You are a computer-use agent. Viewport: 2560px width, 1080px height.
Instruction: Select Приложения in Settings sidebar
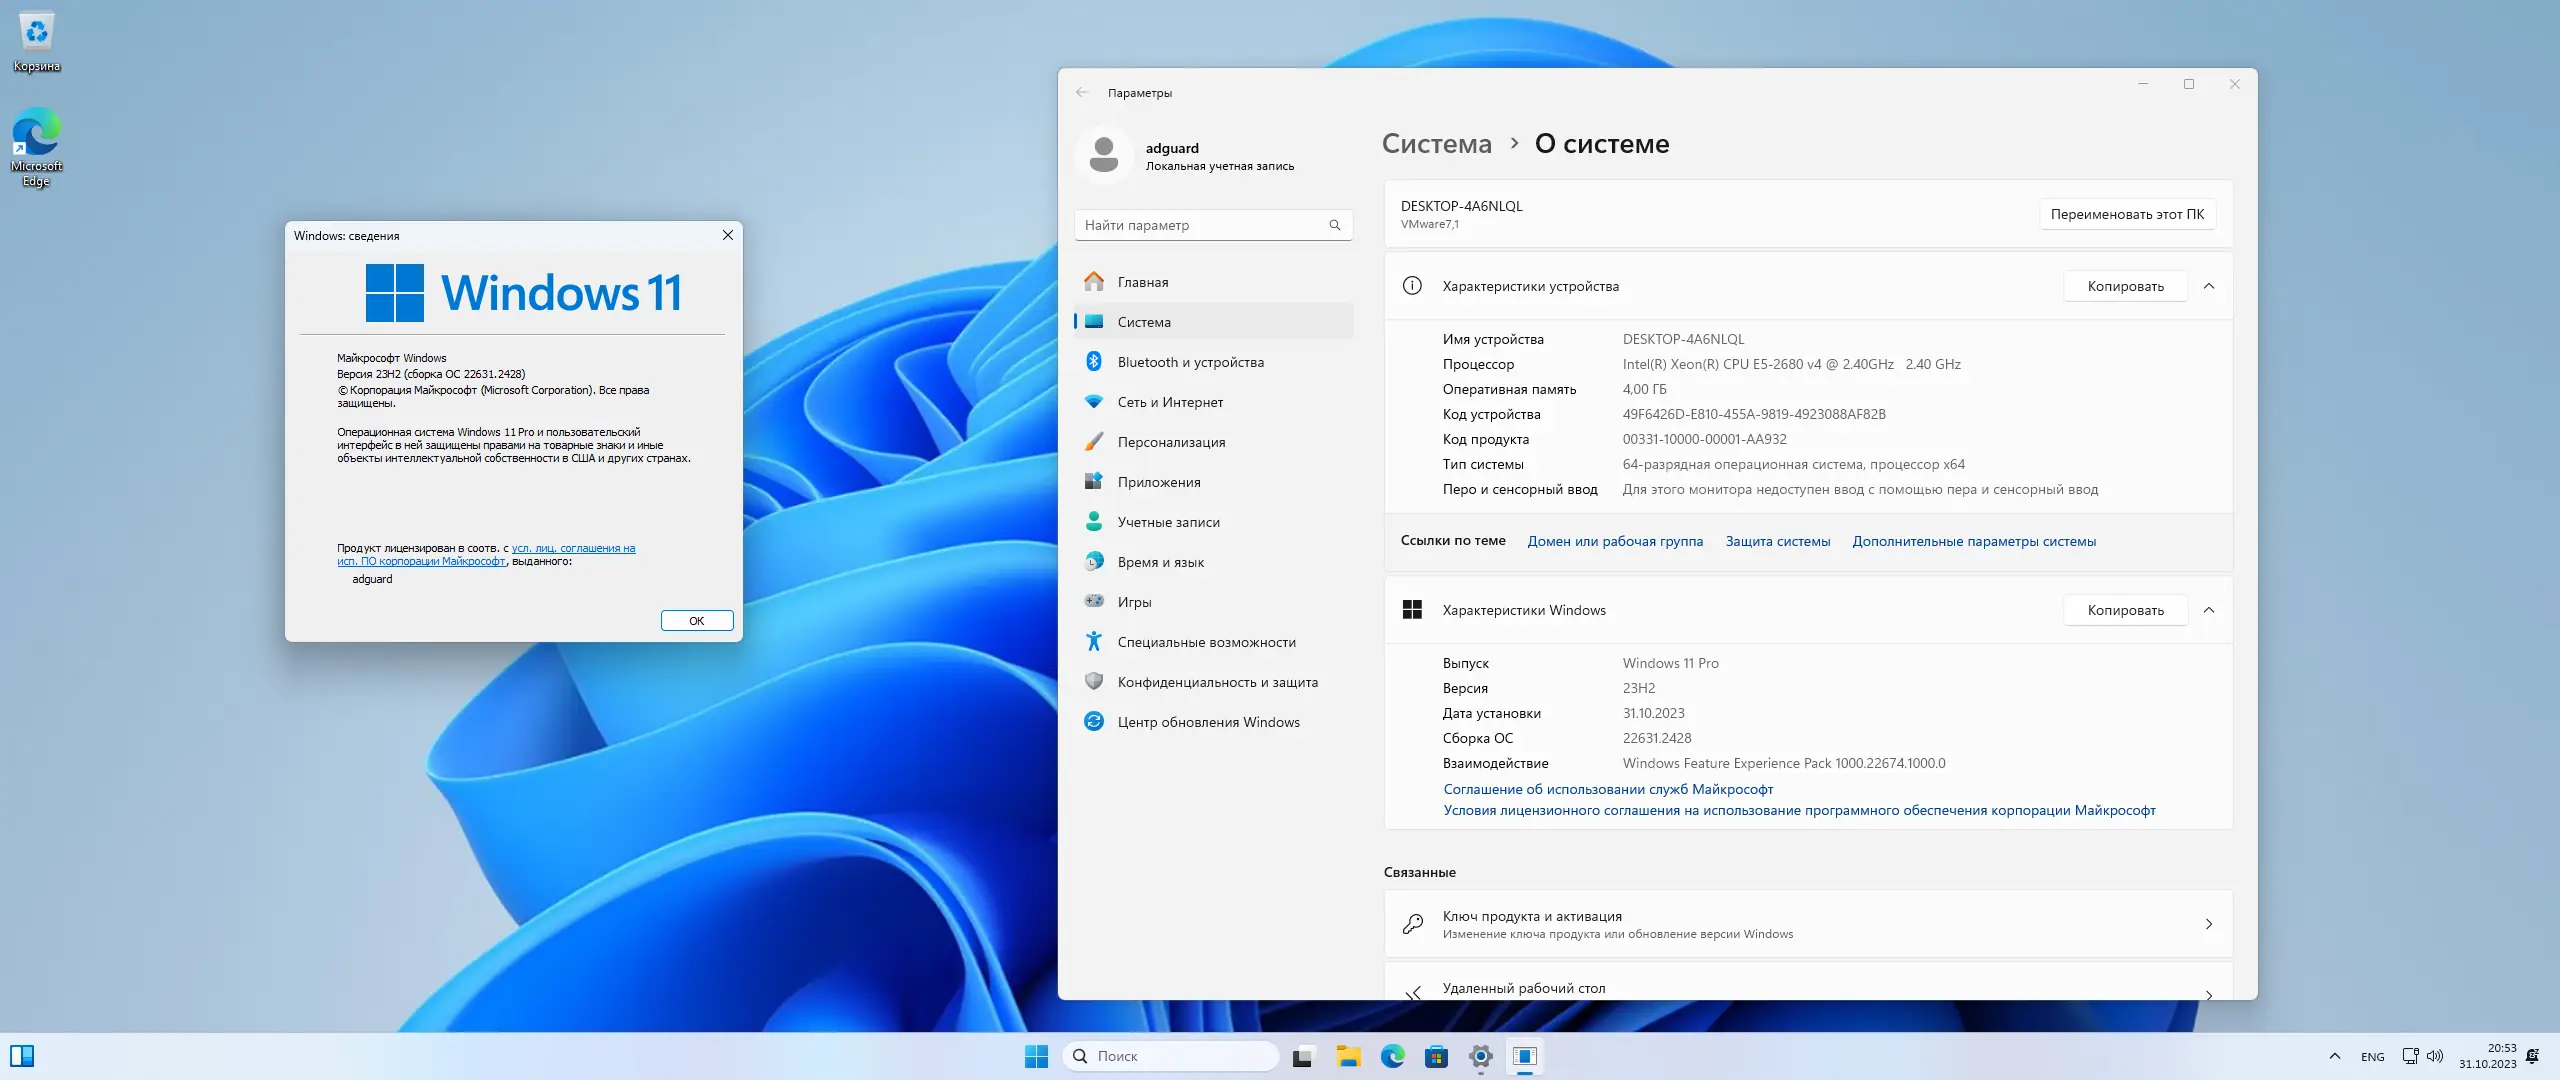pyautogui.click(x=1159, y=482)
